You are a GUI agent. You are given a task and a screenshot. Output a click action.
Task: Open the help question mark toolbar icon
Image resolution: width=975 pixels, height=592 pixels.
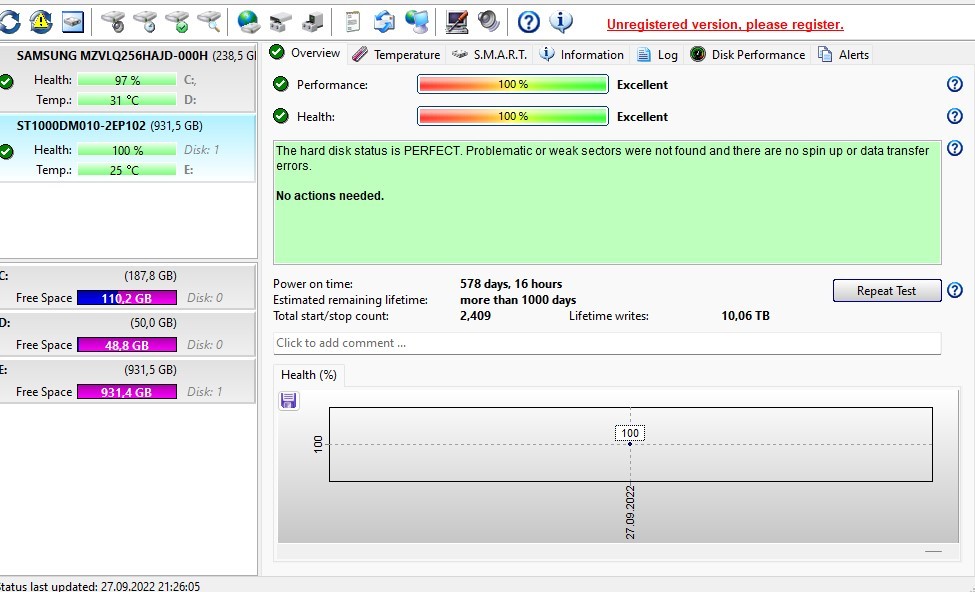[529, 21]
